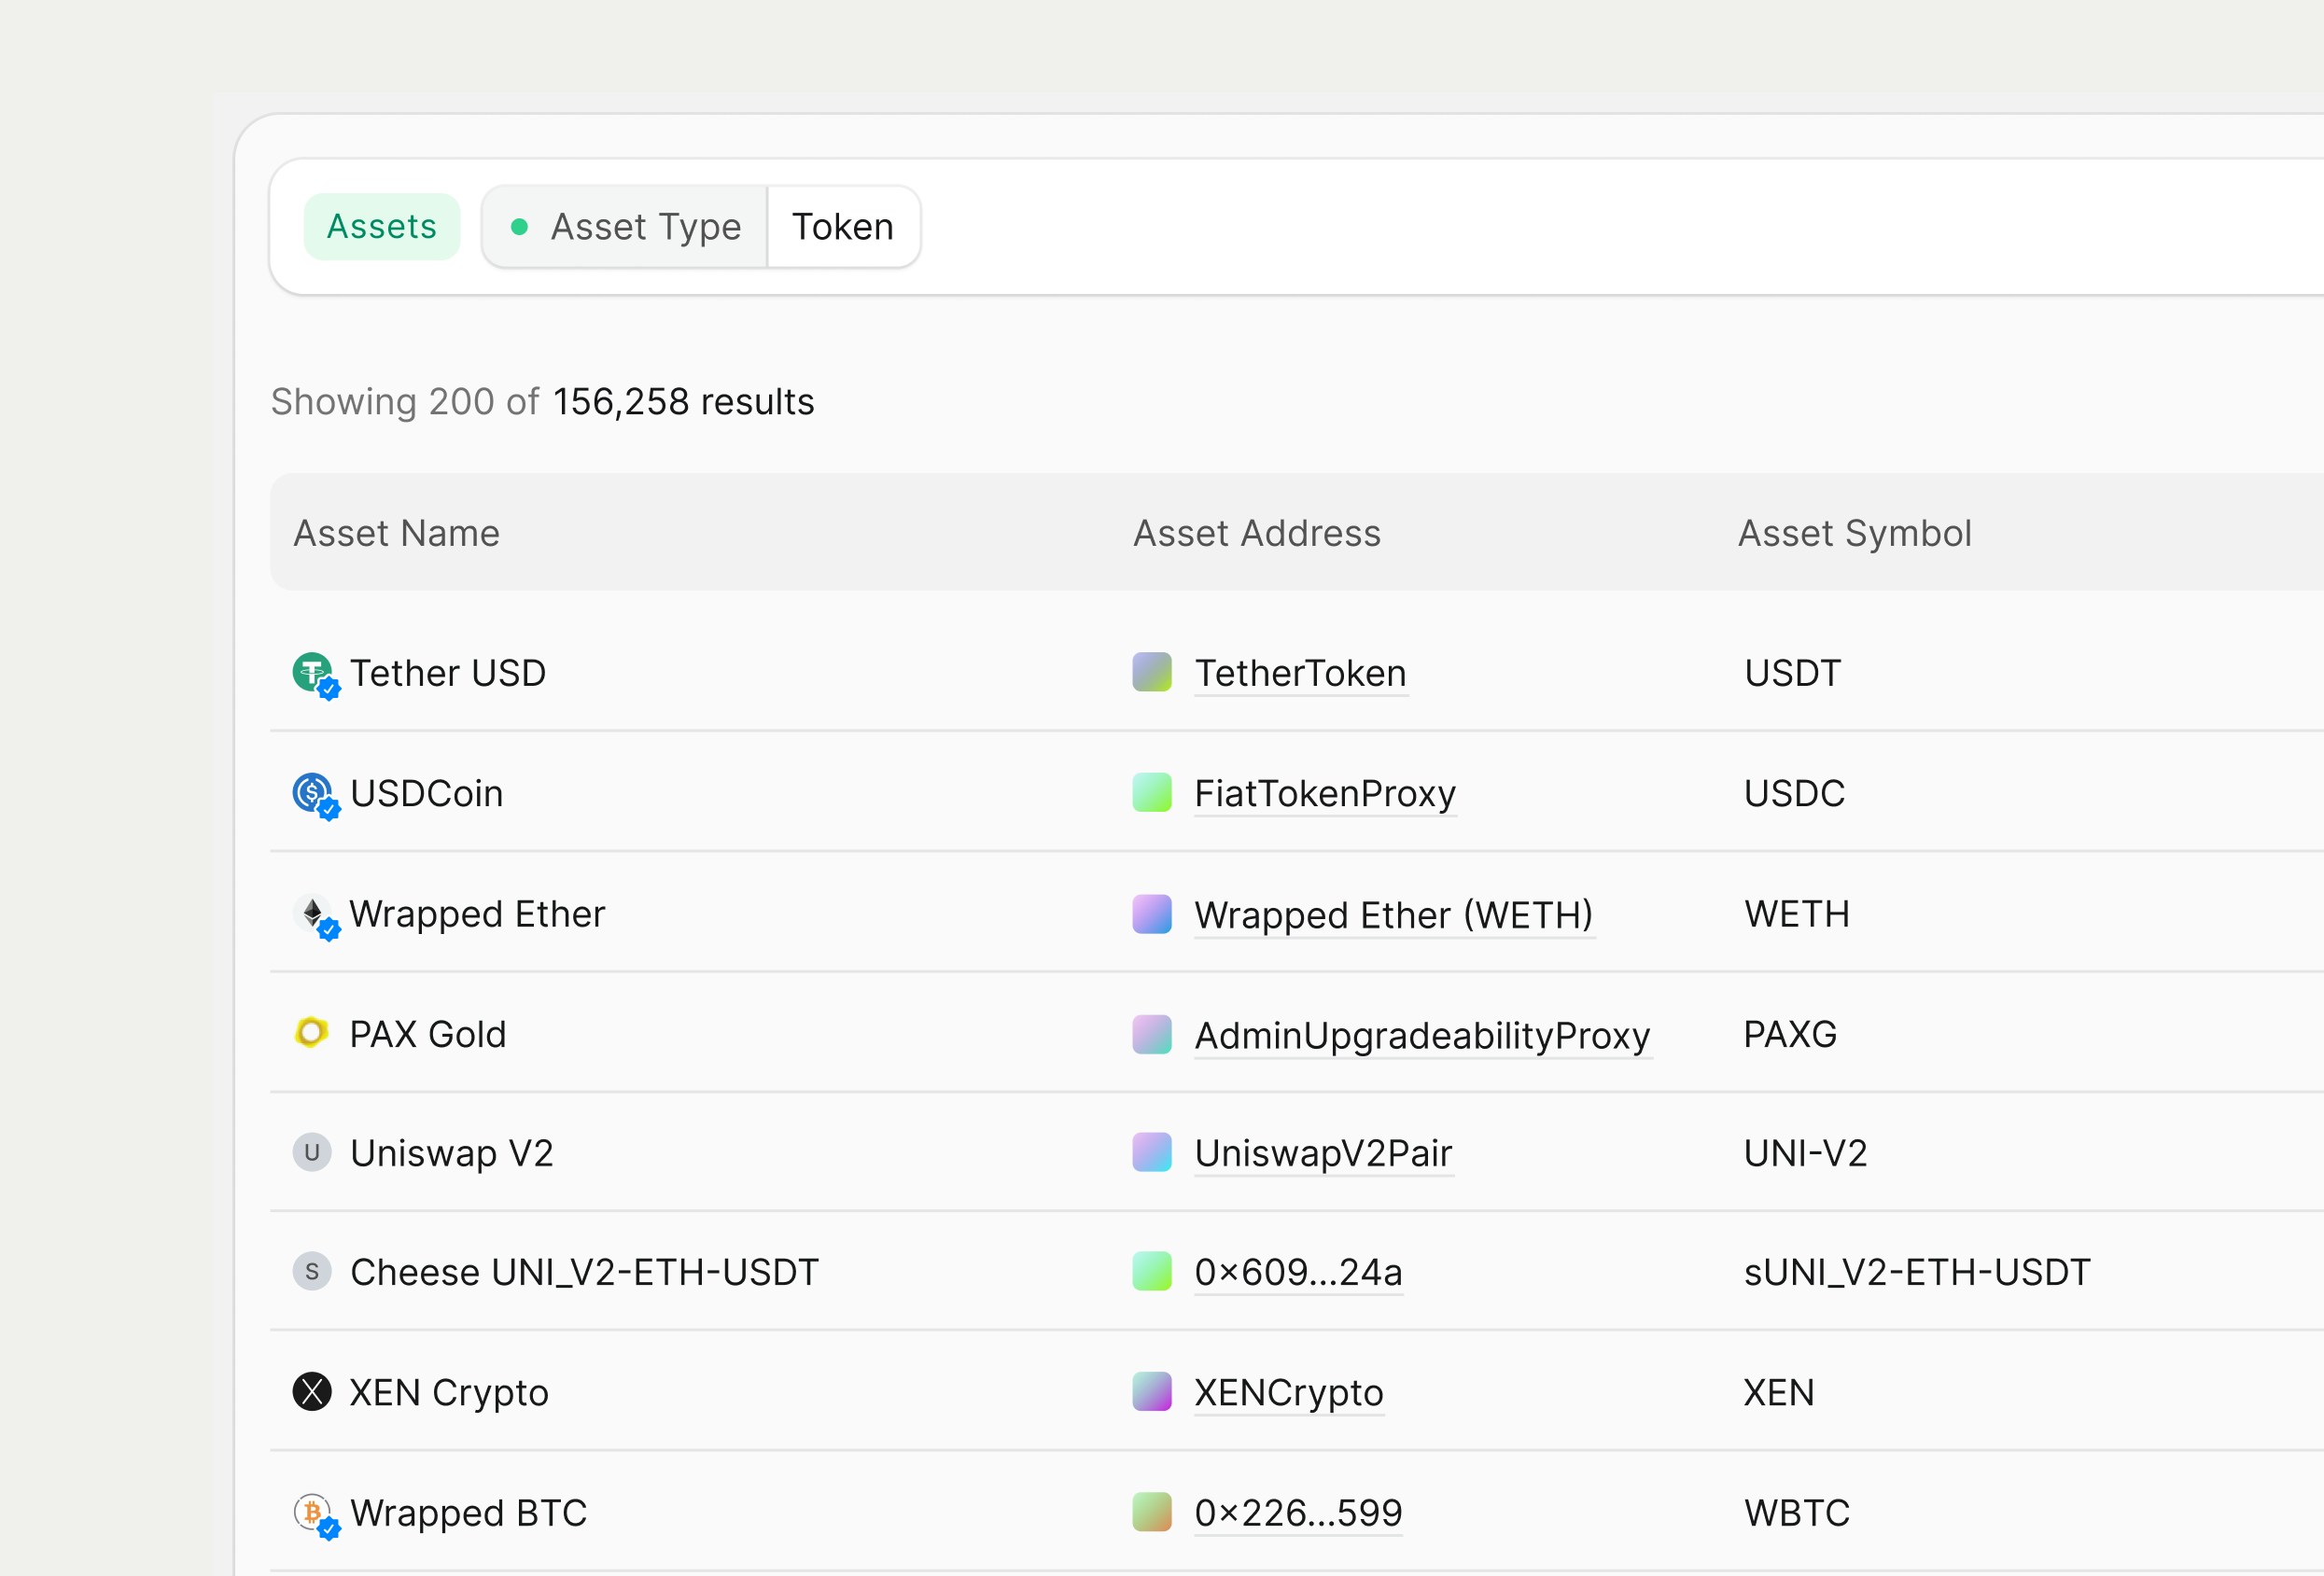This screenshot has width=2324, height=1576.
Task: Open the 0x609...24a address link
Action: coord(1298,1272)
